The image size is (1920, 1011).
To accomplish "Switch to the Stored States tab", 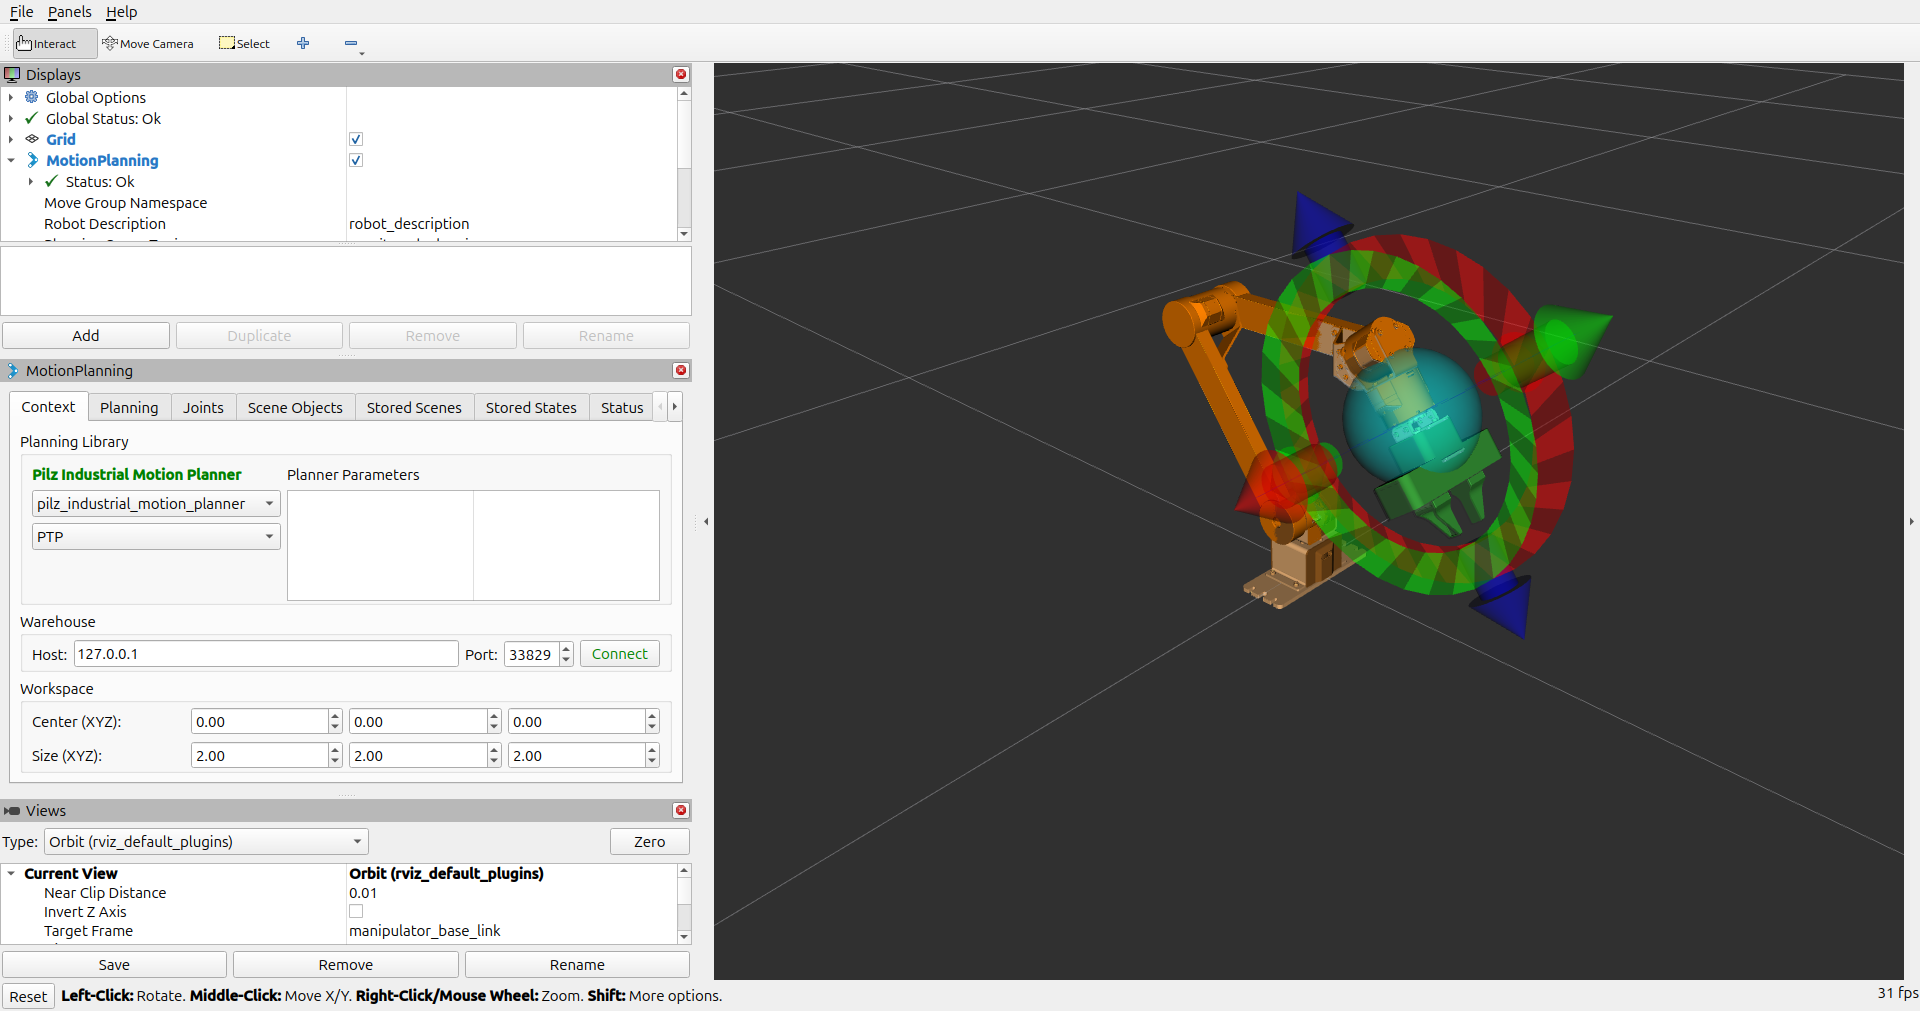I will [x=531, y=407].
